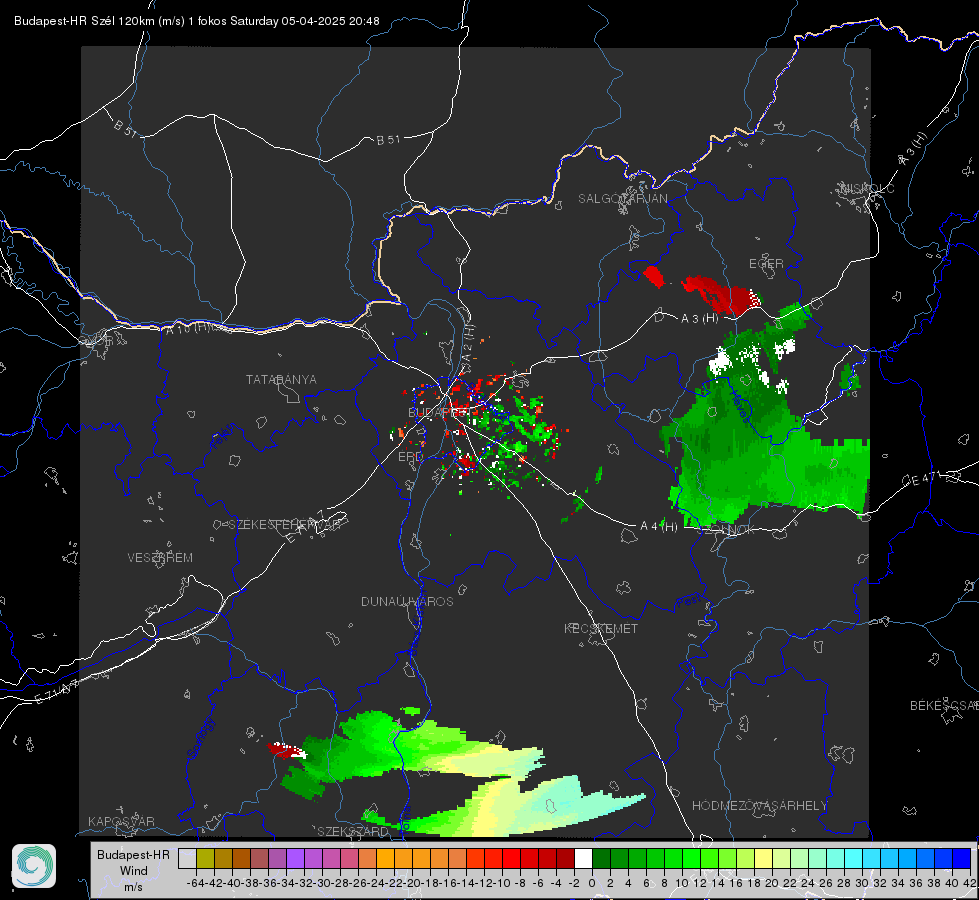Image resolution: width=979 pixels, height=900 pixels.
Task: Click the 10 legend value
Action: [x=682, y=883]
